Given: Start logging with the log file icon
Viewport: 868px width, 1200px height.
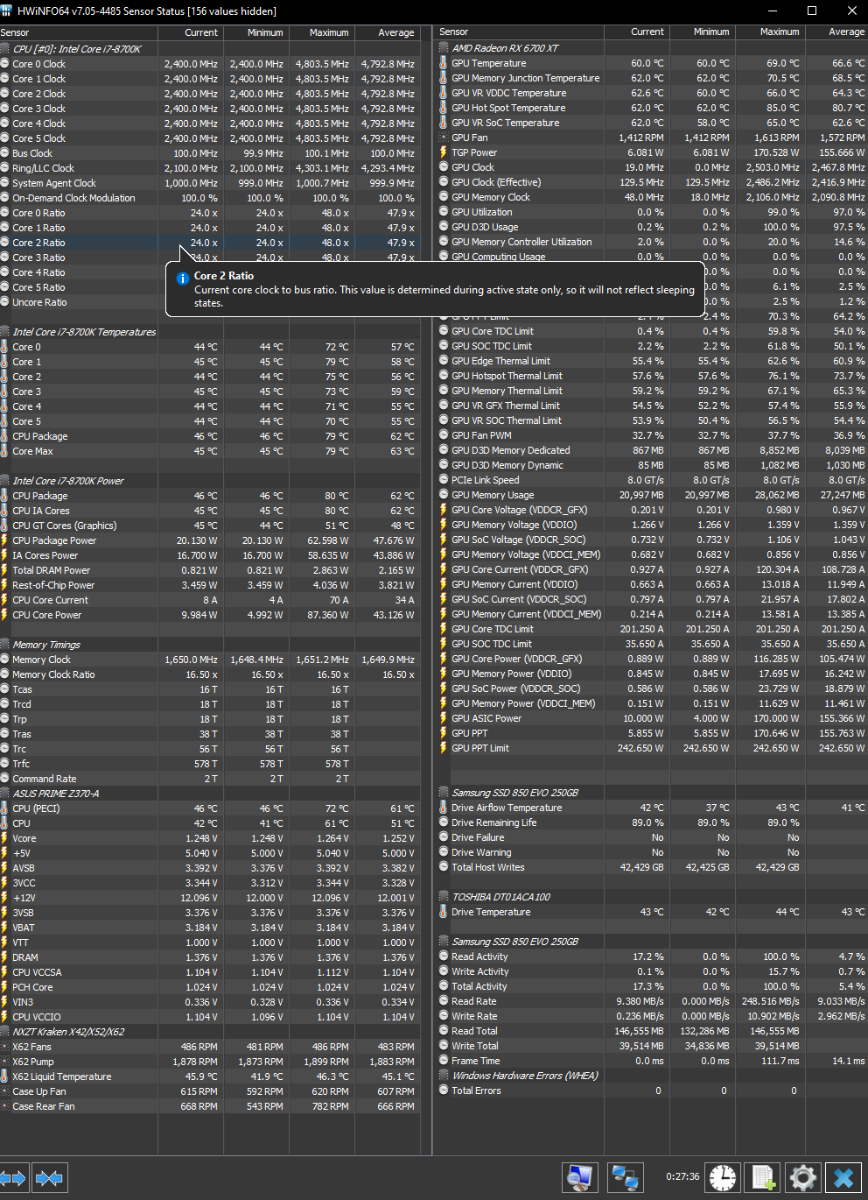Looking at the screenshot, I should click(x=763, y=1177).
